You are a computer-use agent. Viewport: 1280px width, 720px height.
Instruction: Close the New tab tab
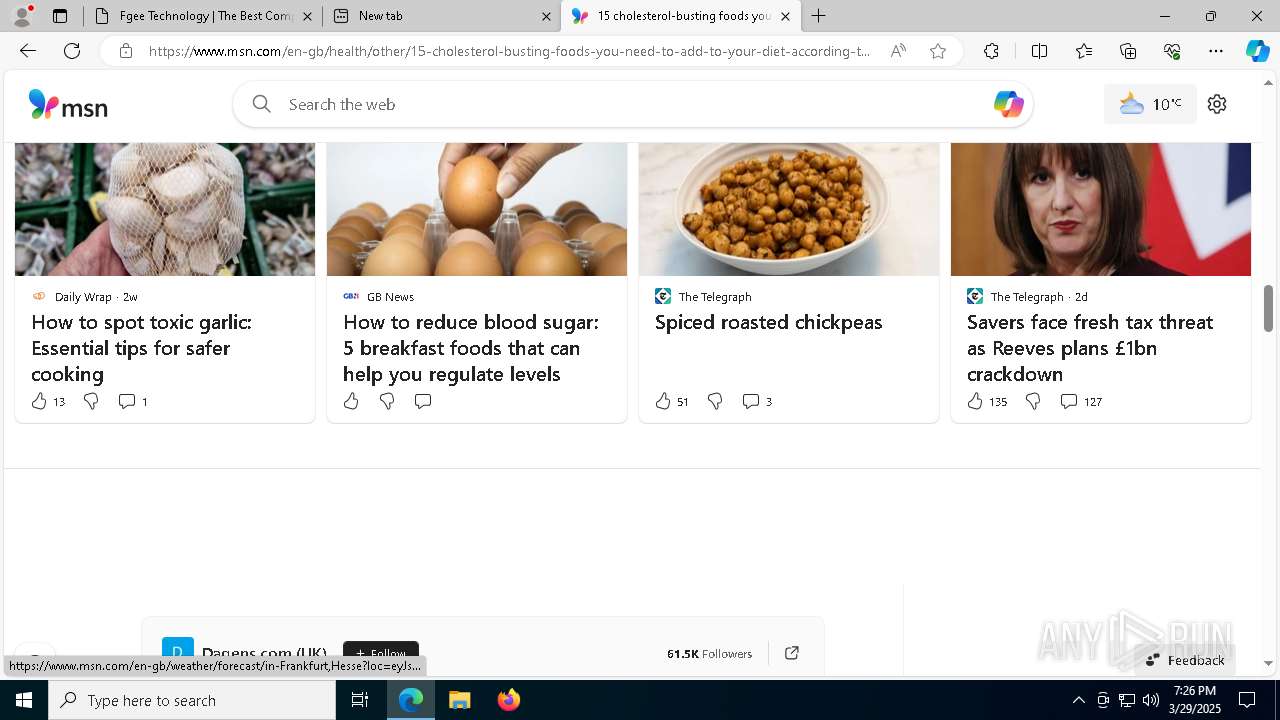click(547, 16)
